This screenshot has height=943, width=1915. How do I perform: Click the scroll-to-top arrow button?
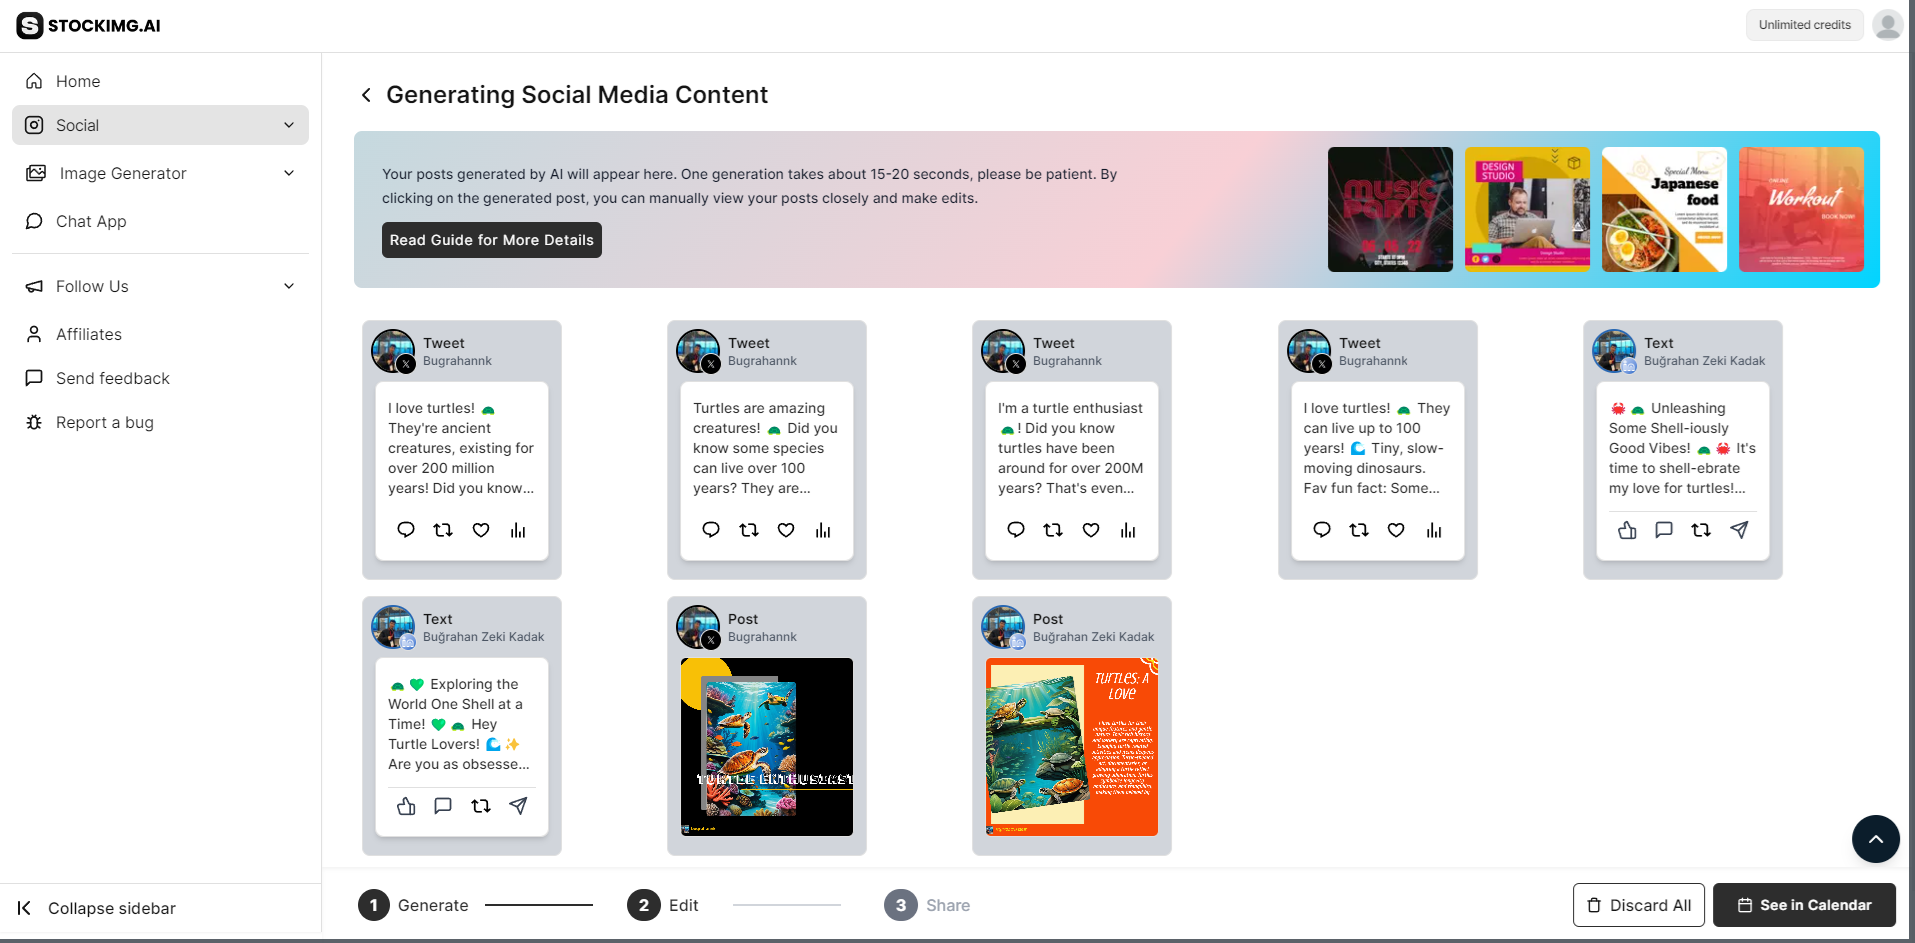click(x=1876, y=839)
